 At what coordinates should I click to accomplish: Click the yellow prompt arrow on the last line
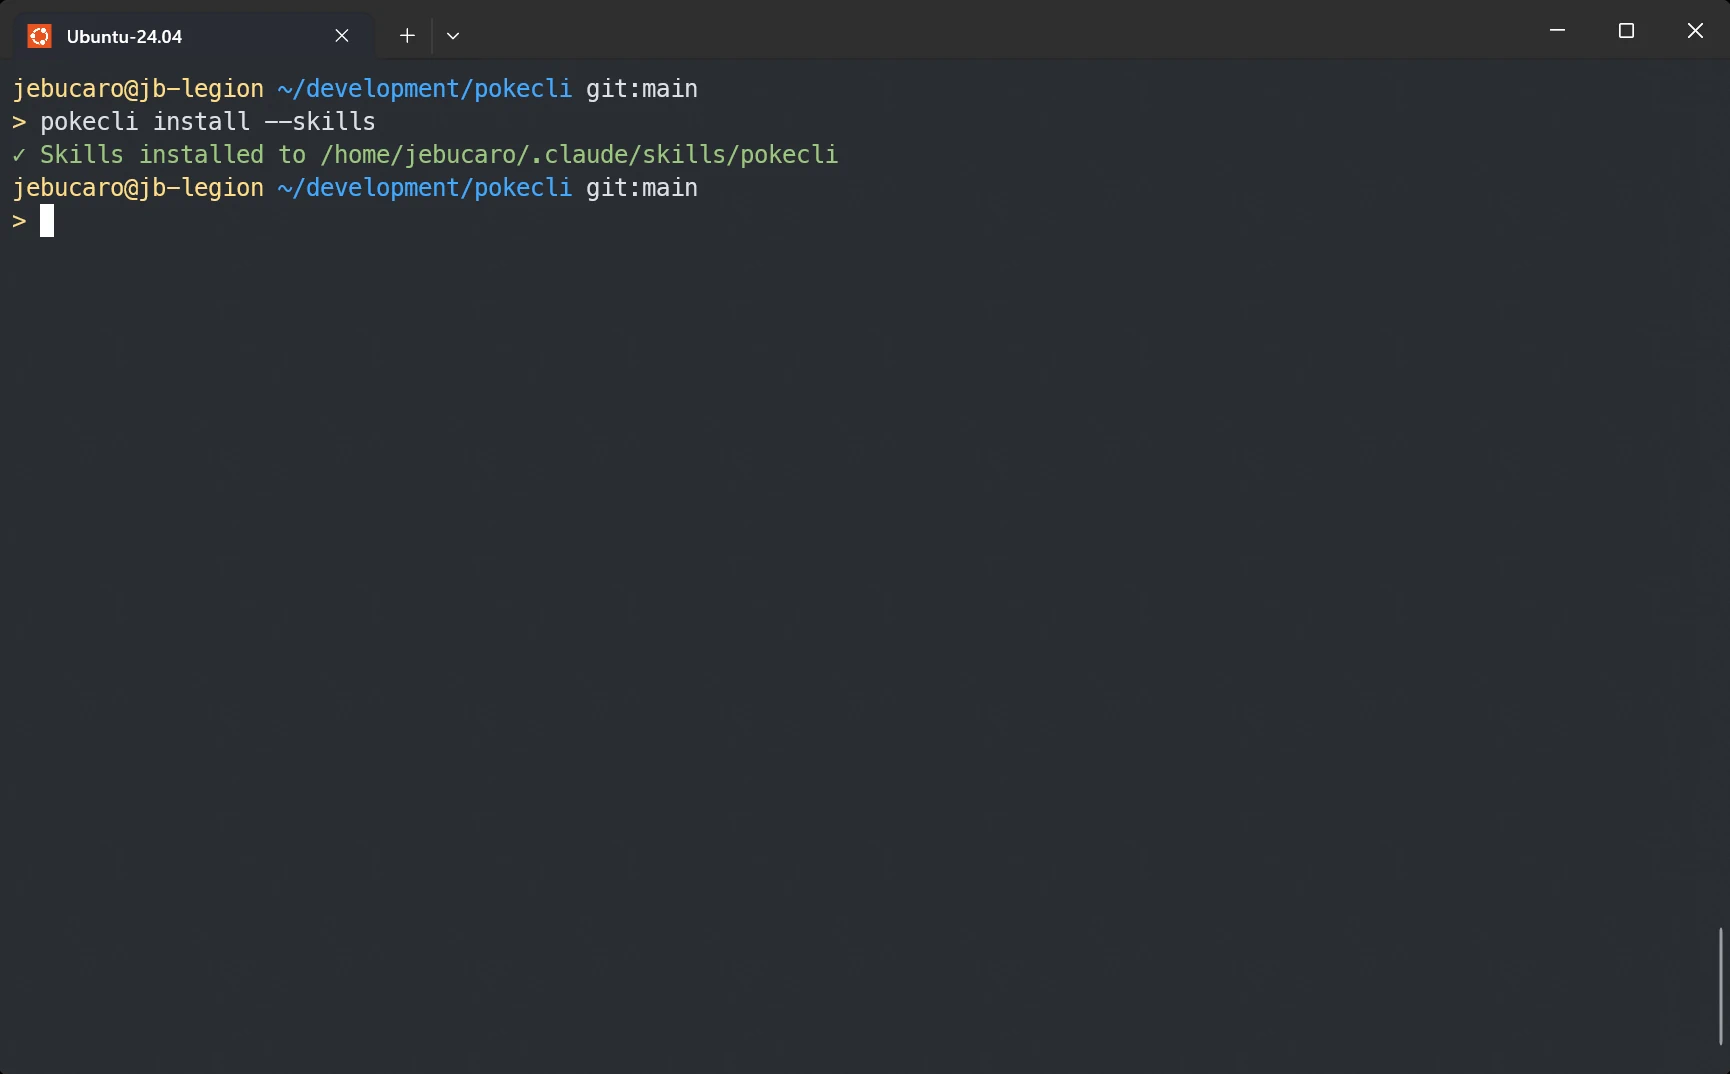point(18,221)
